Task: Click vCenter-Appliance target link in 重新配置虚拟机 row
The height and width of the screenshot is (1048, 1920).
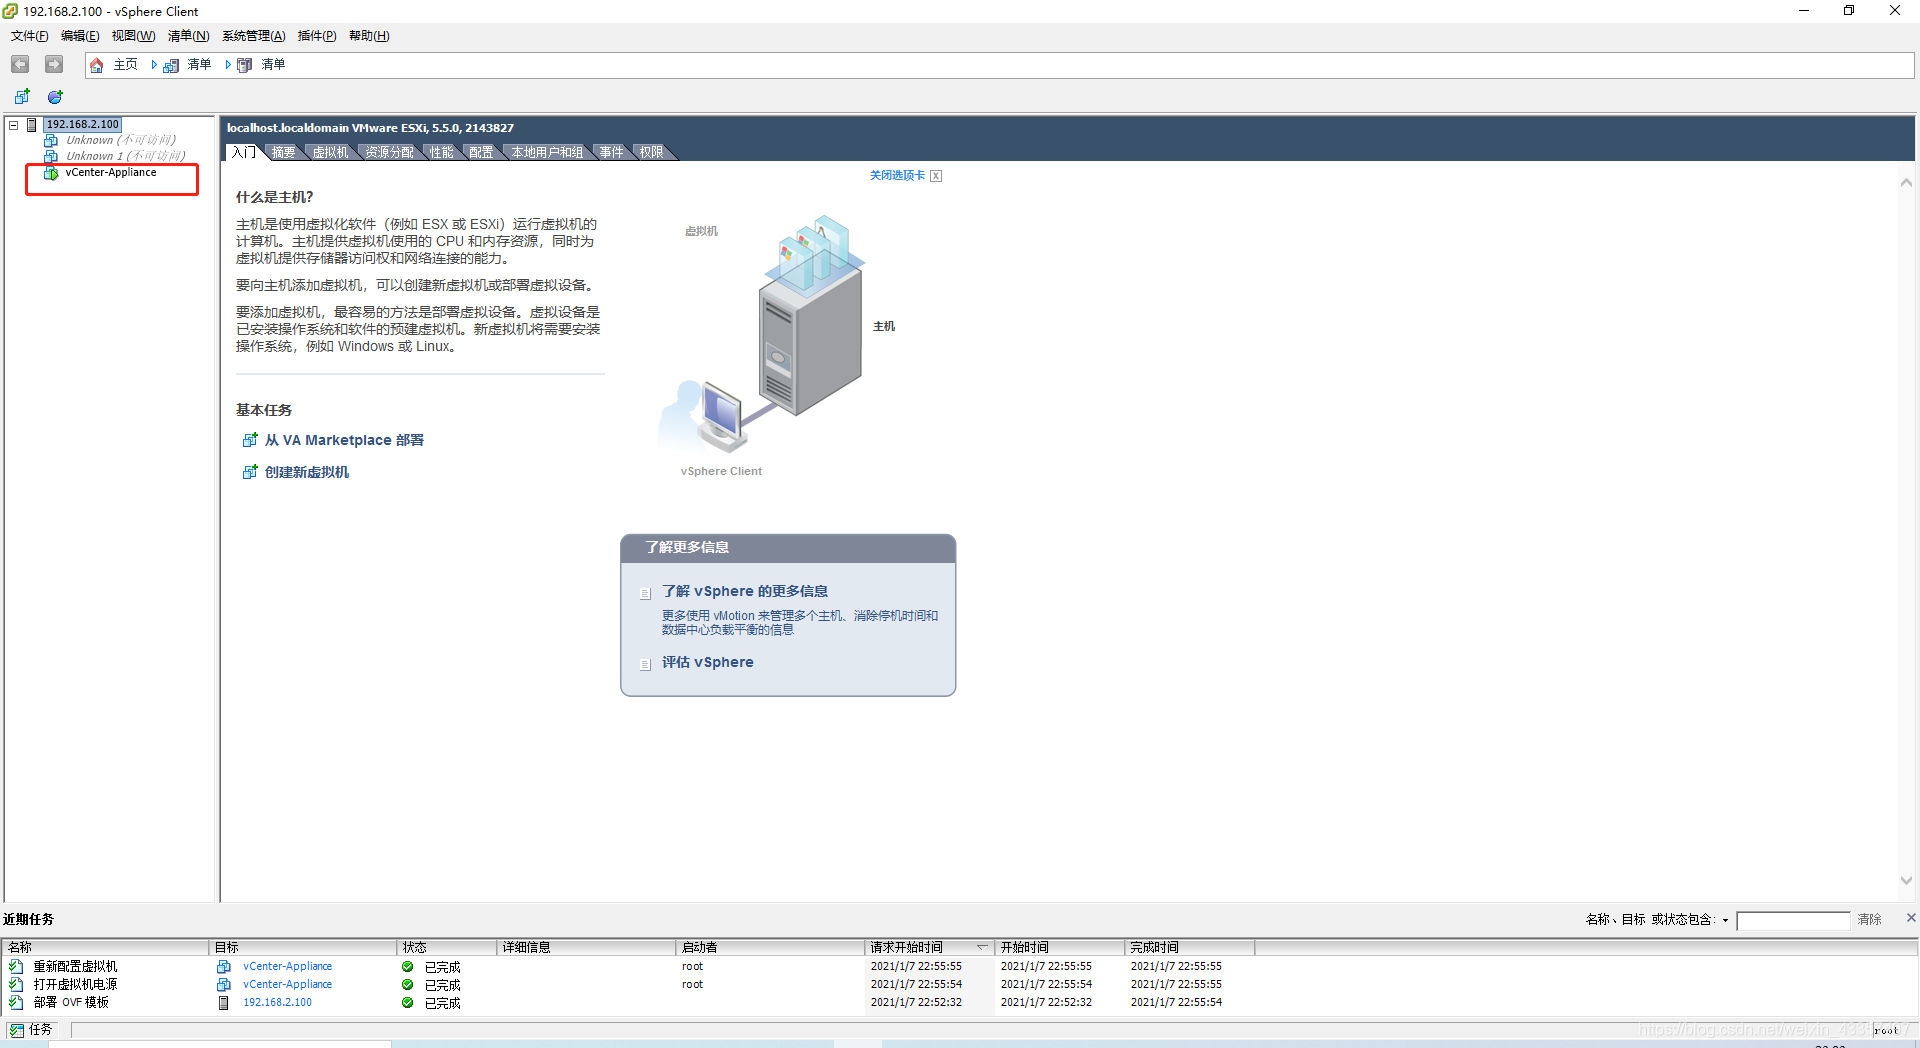Action: point(287,967)
